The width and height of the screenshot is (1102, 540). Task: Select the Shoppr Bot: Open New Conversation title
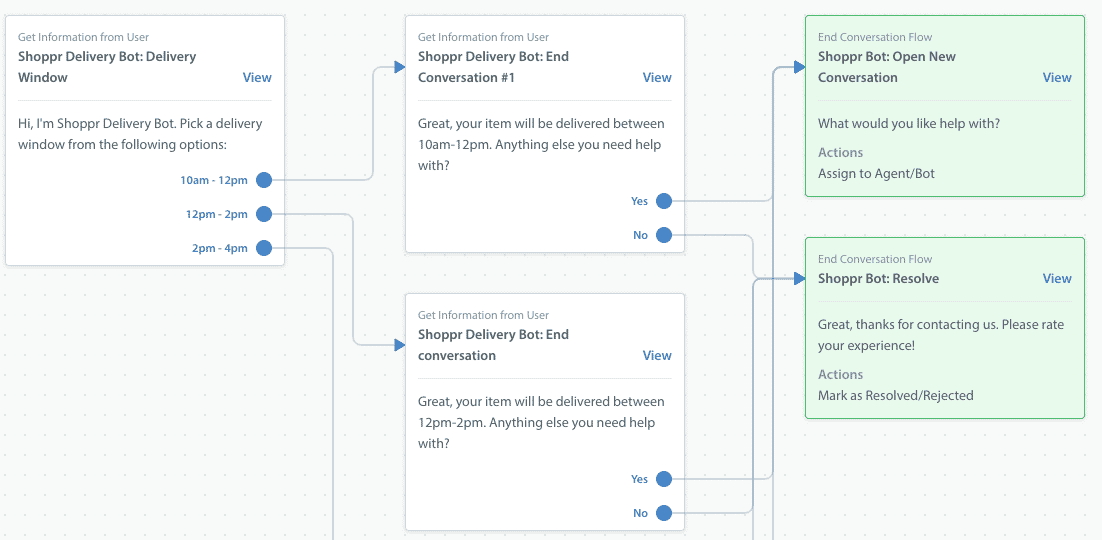click(x=886, y=67)
